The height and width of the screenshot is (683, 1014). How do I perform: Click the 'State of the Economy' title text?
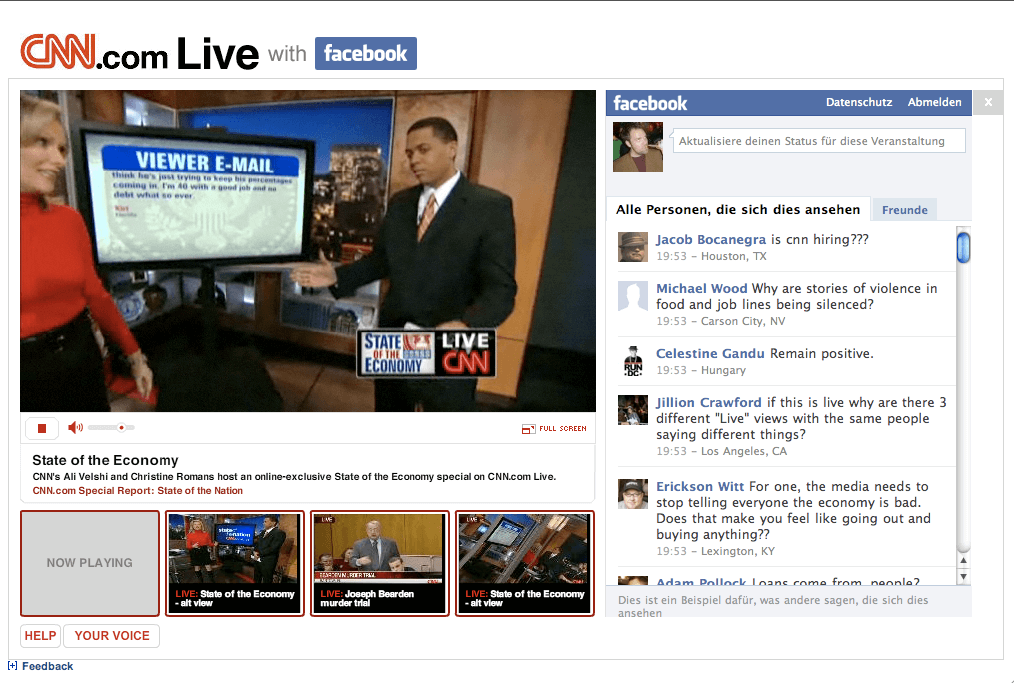point(105,460)
